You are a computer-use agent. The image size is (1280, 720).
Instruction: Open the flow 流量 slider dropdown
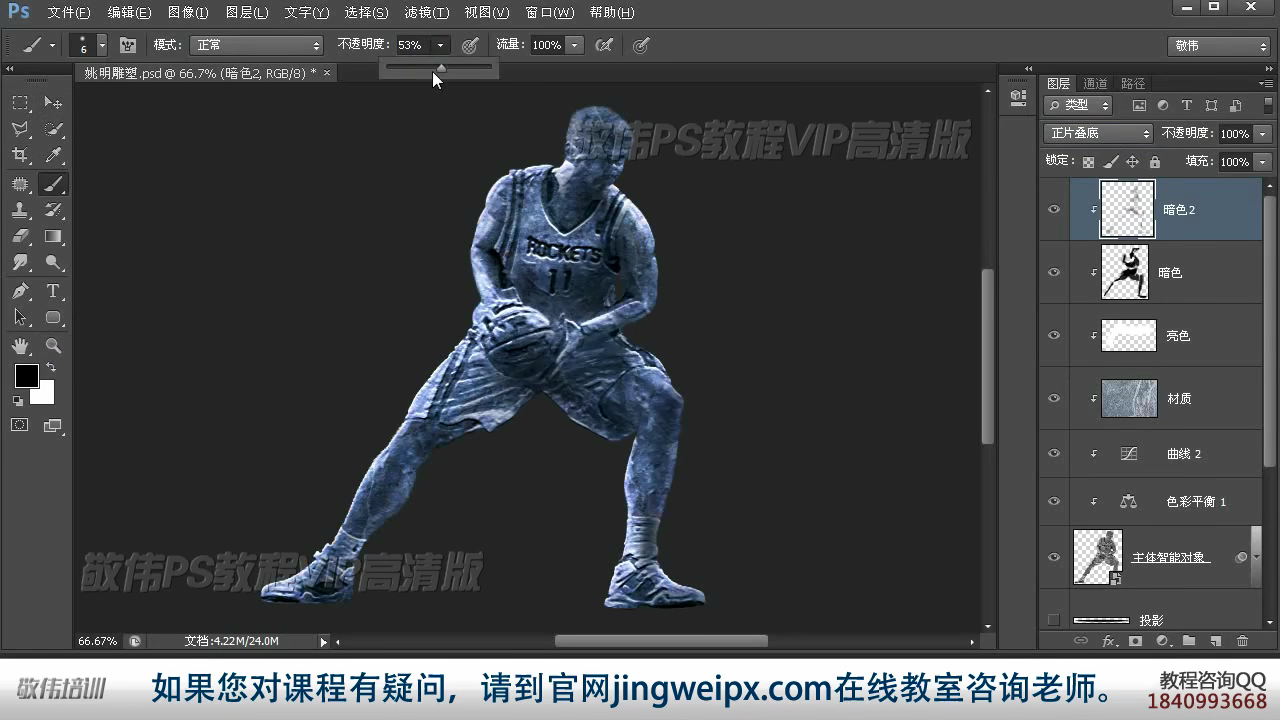[574, 45]
